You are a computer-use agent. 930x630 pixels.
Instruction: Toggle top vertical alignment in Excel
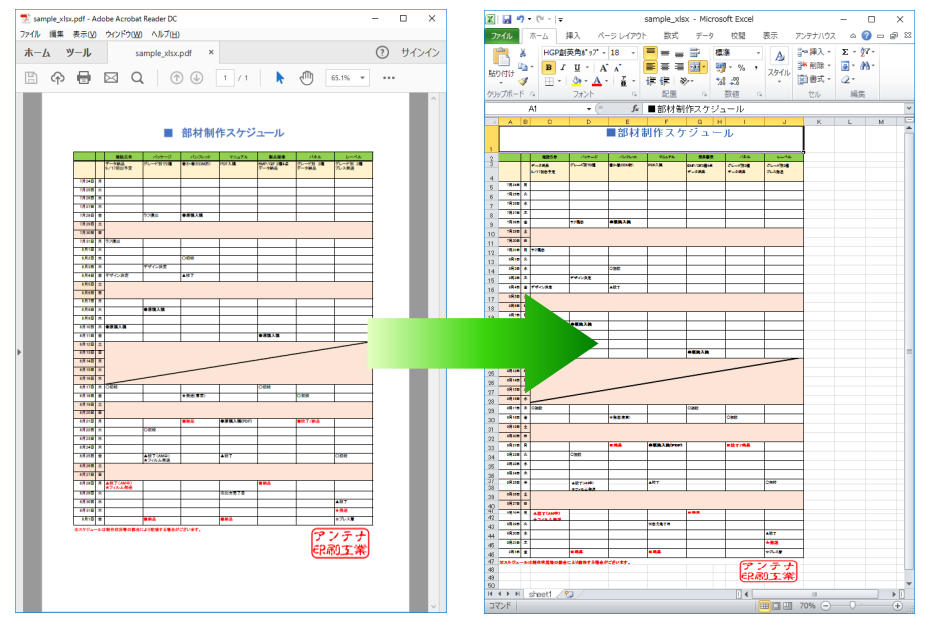(x=651, y=53)
